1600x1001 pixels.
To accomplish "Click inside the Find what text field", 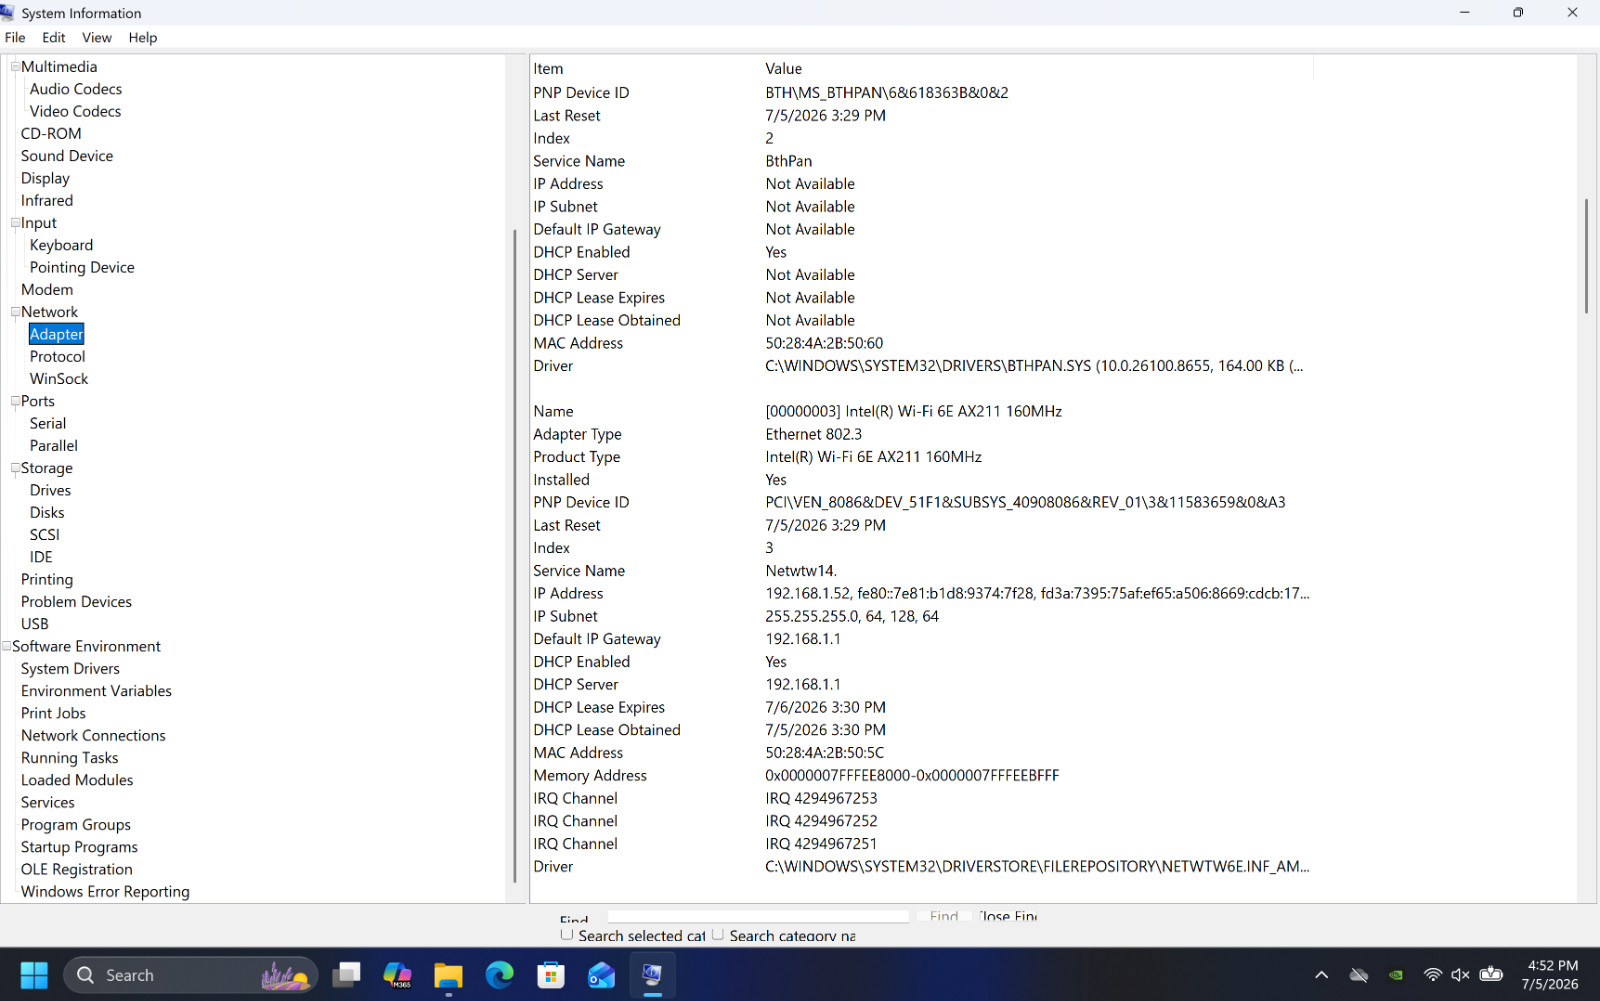I will [x=758, y=916].
